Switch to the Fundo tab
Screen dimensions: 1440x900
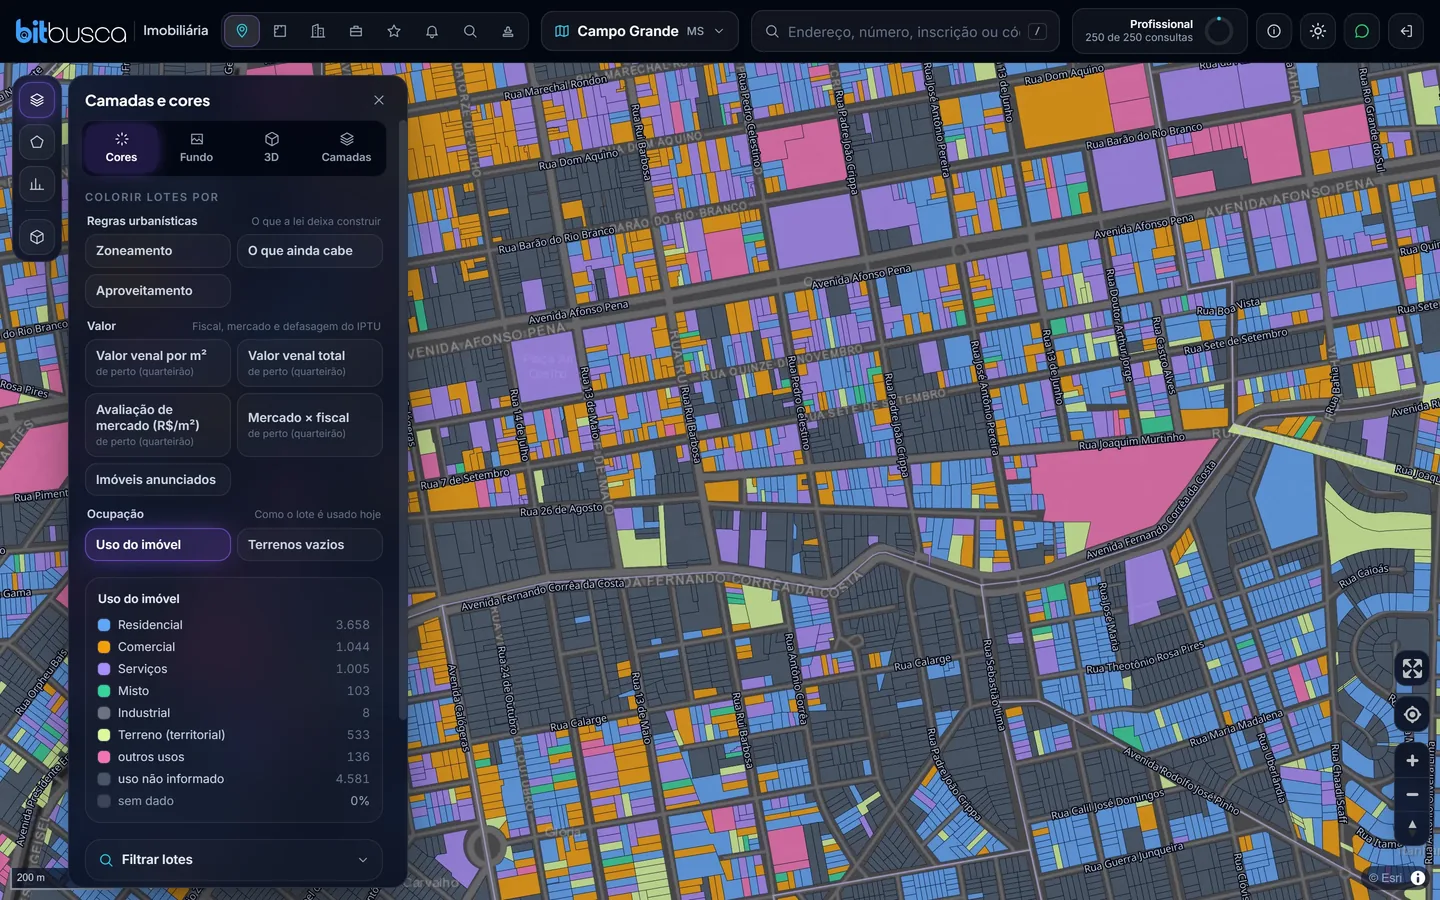coord(196,148)
